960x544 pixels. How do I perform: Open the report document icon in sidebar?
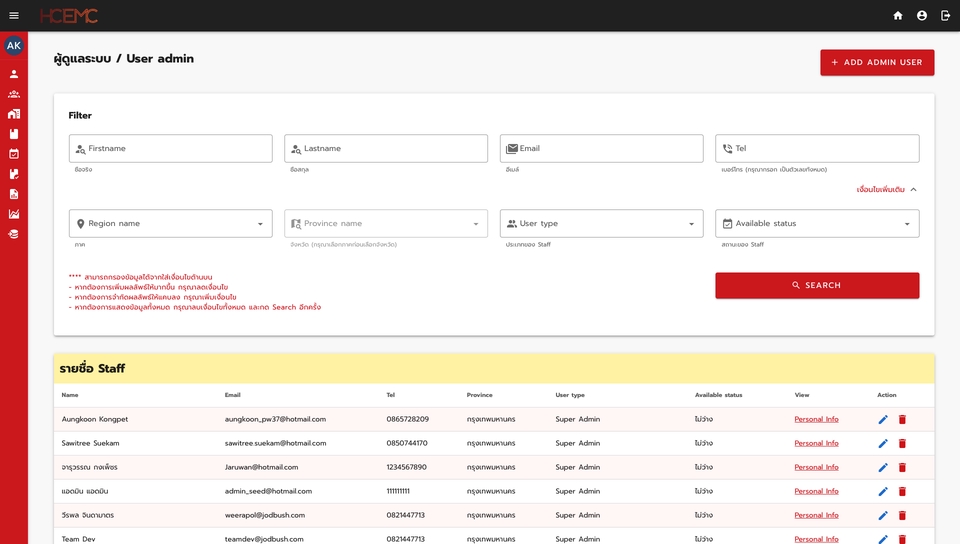13,194
